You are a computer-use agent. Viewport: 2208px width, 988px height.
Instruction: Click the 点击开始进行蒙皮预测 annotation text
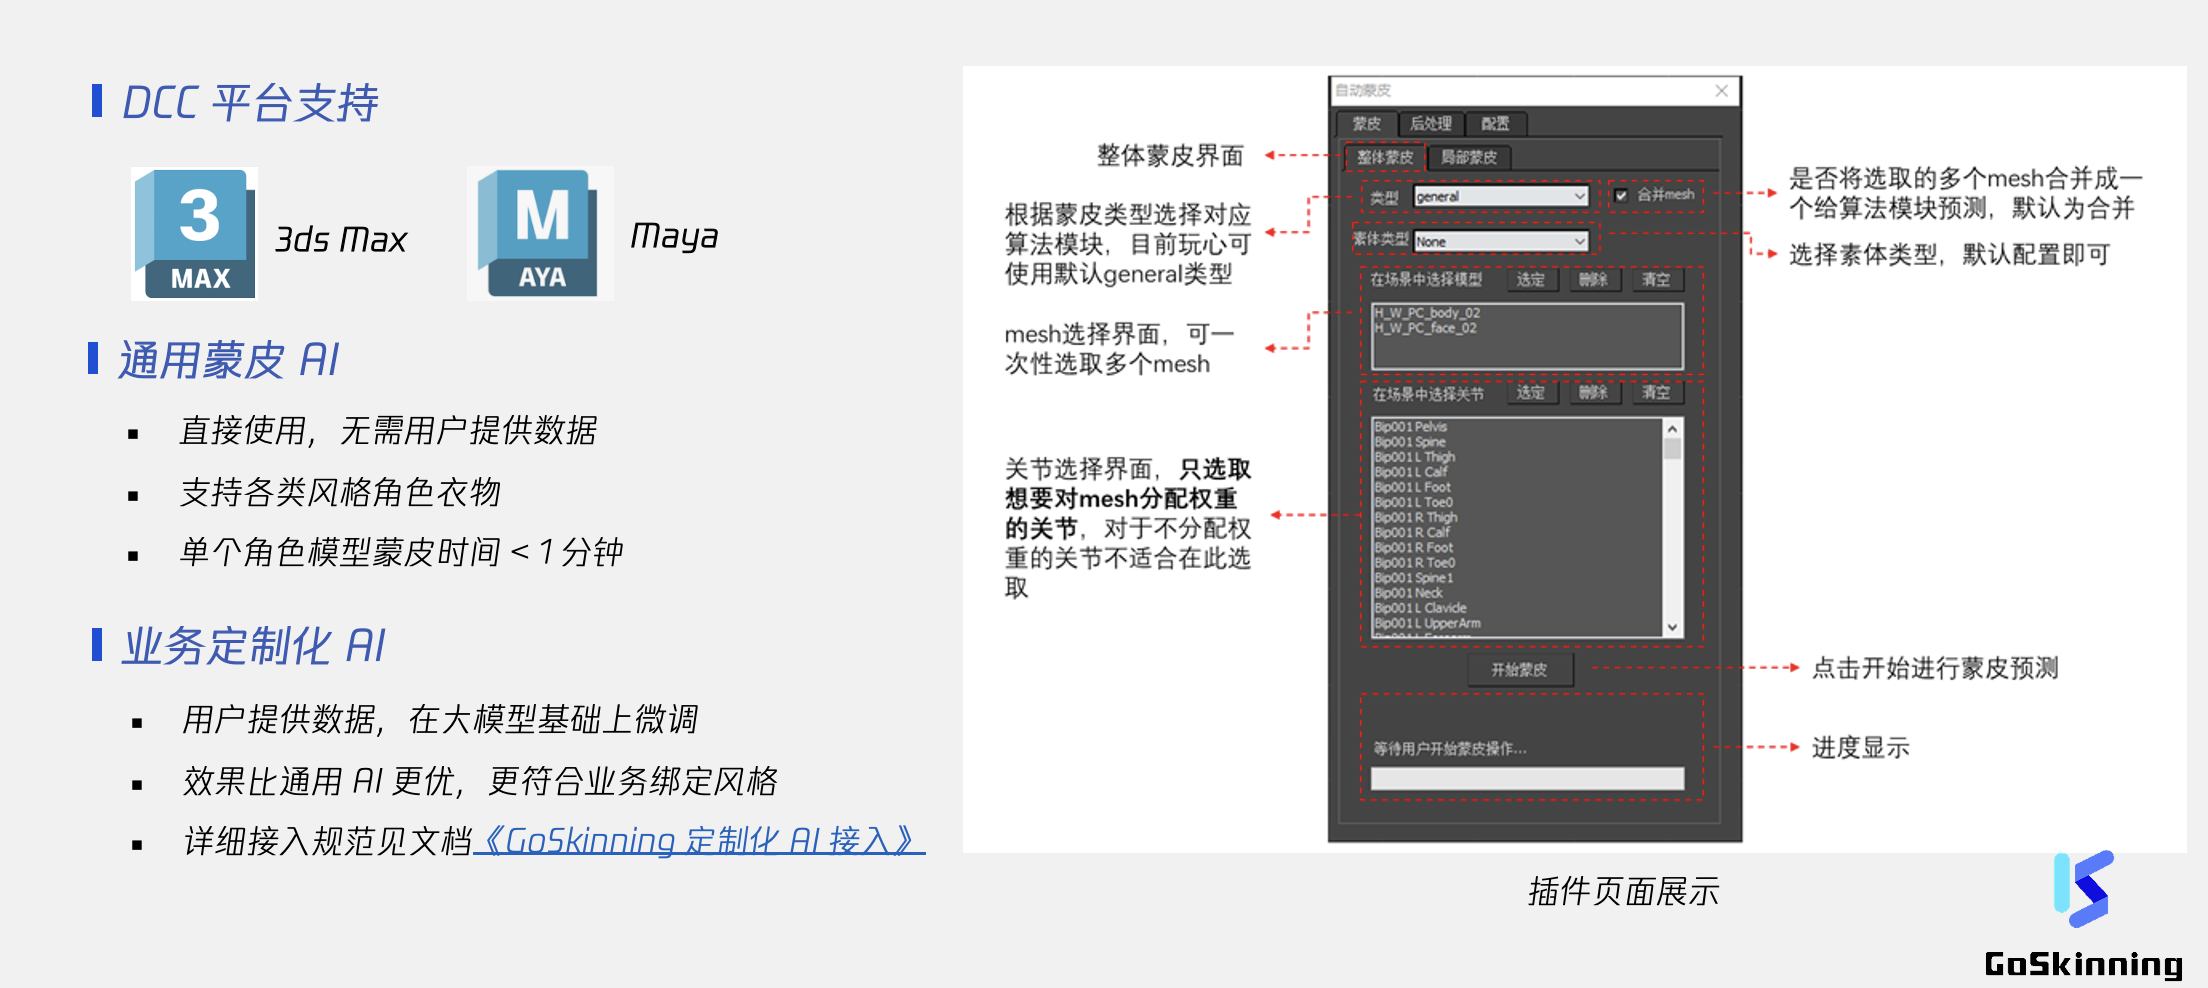pyautogui.click(x=1935, y=668)
